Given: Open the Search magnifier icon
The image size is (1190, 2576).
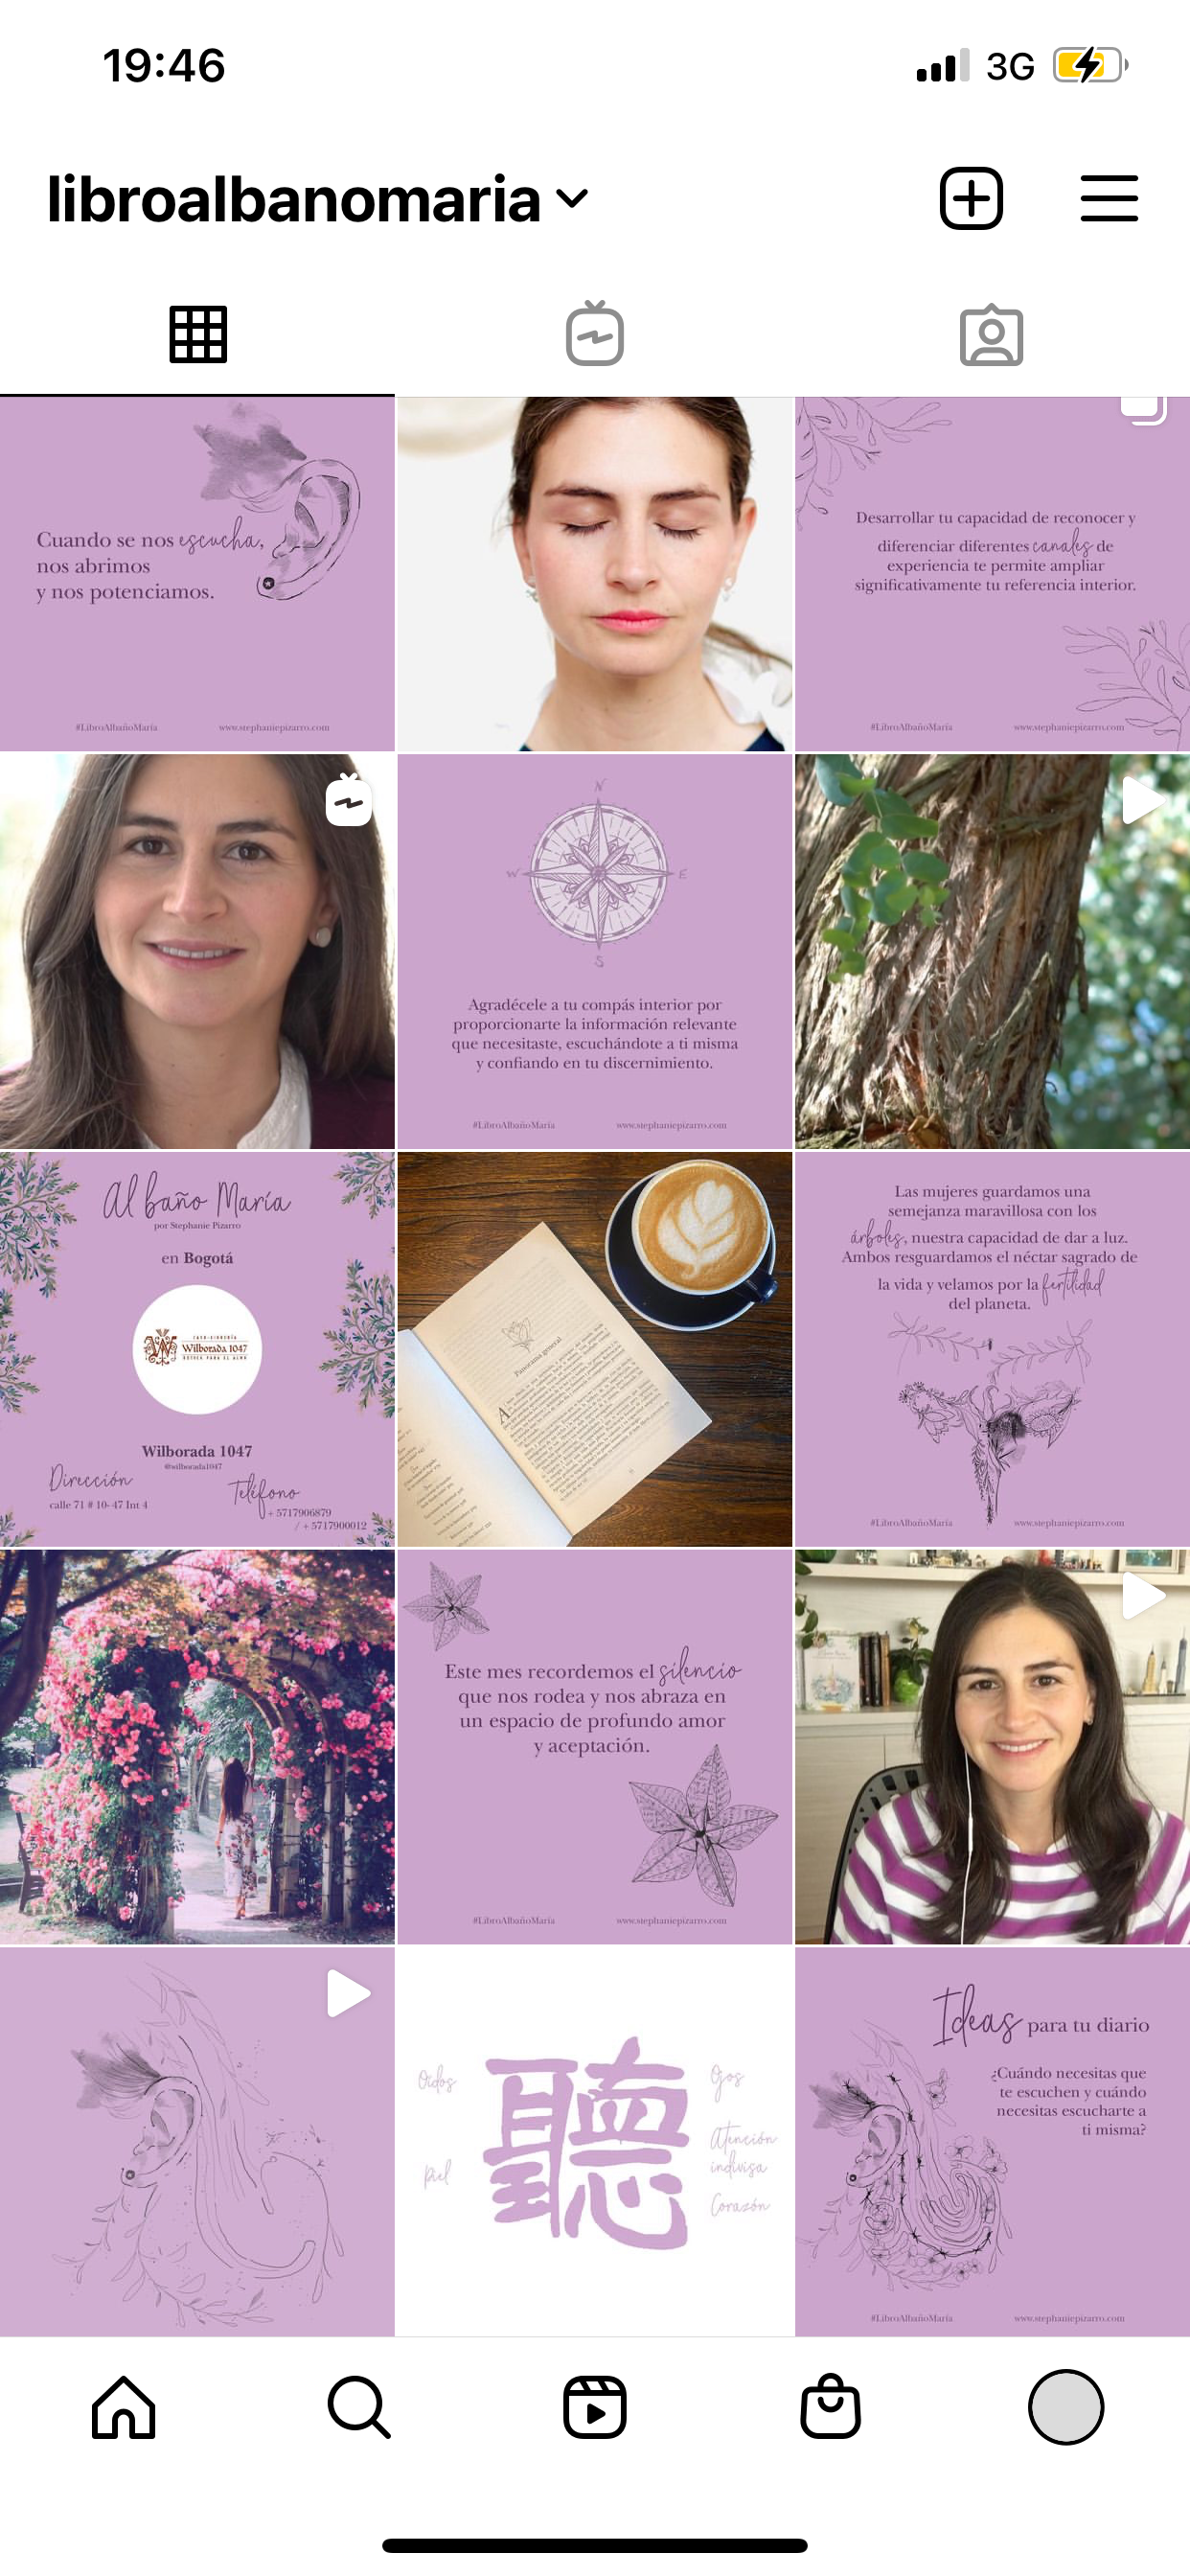Looking at the screenshot, I should [359, 2407].
